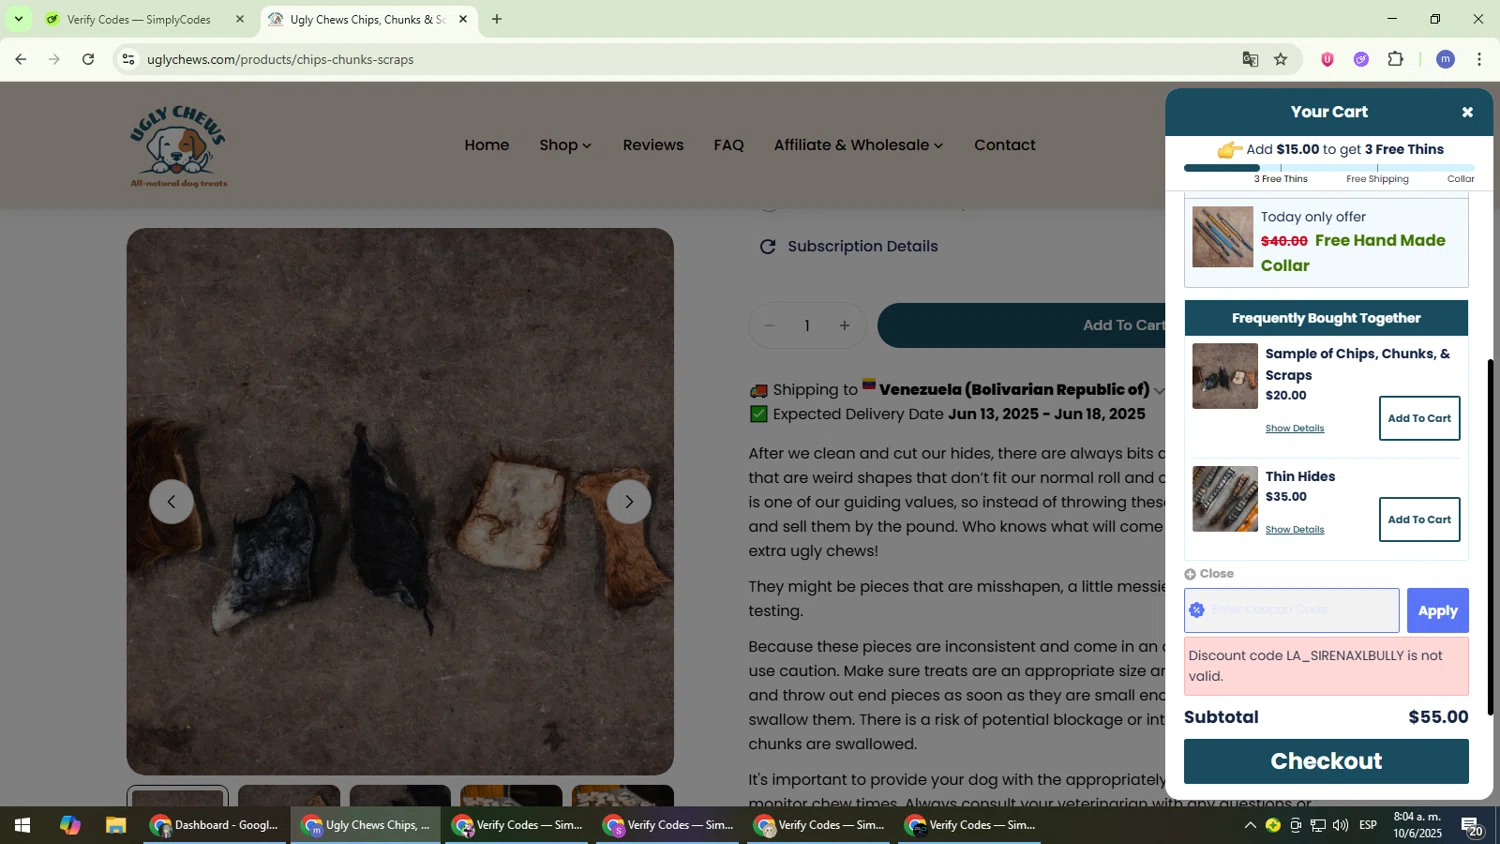Close the Verify Codes SimplyCodes tab
Viewport: 1500px width, 844px height.
pyautogui.click(x=239, y=19)
